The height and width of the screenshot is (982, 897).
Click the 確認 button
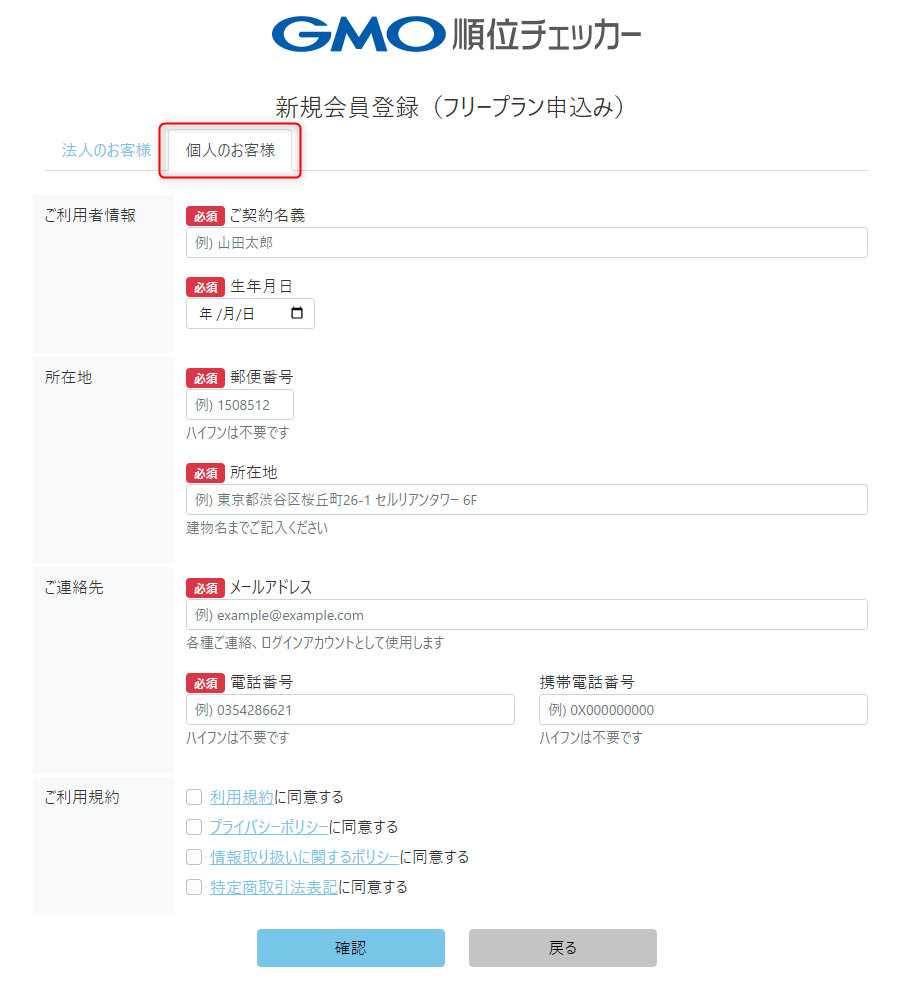pos(351,948)
